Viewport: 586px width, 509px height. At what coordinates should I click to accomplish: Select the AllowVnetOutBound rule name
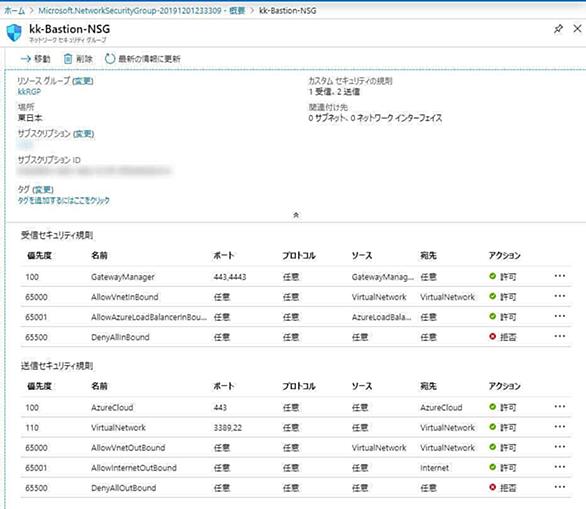click(128, 448)
